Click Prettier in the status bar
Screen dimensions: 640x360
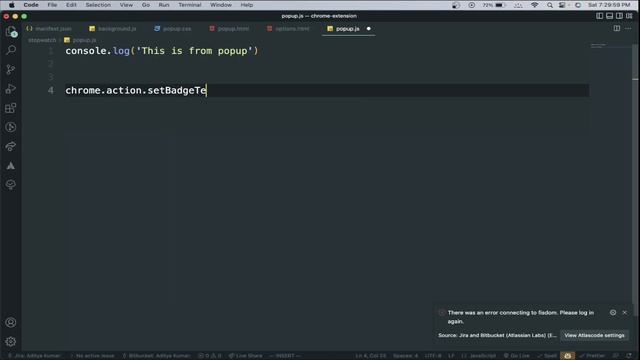click(592, 356)
